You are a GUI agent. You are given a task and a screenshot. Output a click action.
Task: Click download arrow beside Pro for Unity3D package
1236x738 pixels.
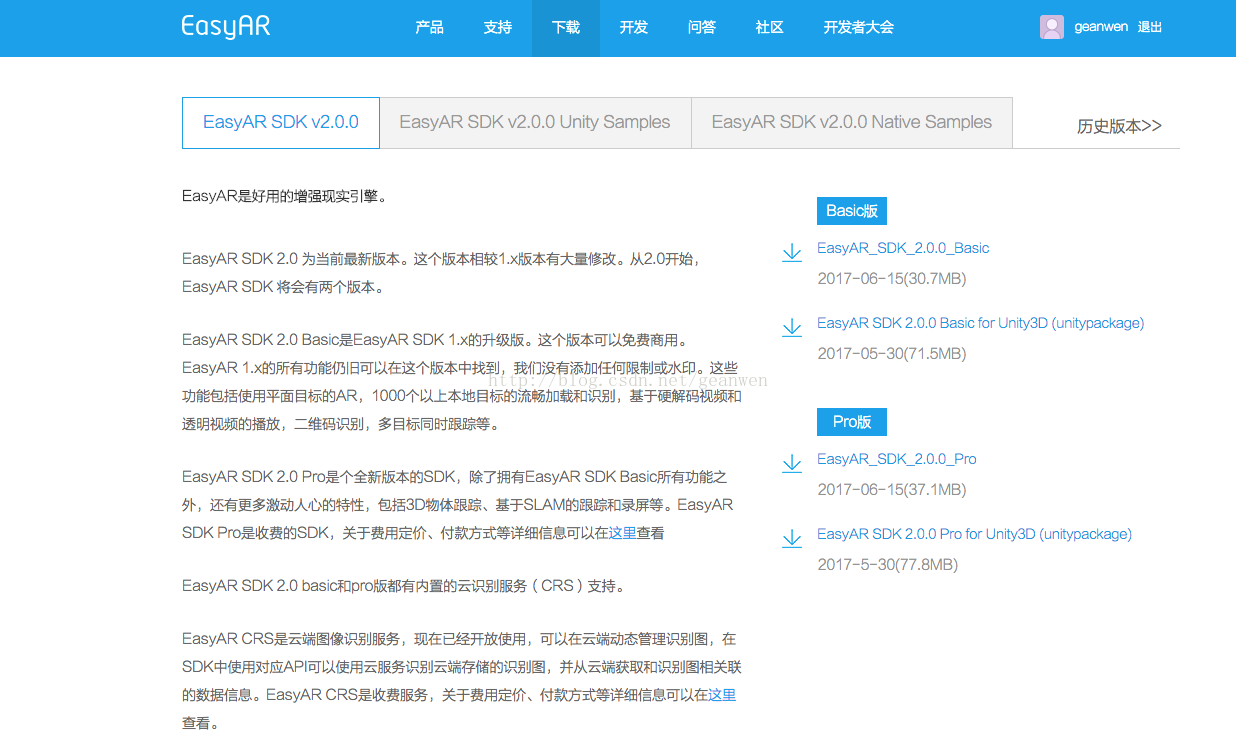pos(791,538)
